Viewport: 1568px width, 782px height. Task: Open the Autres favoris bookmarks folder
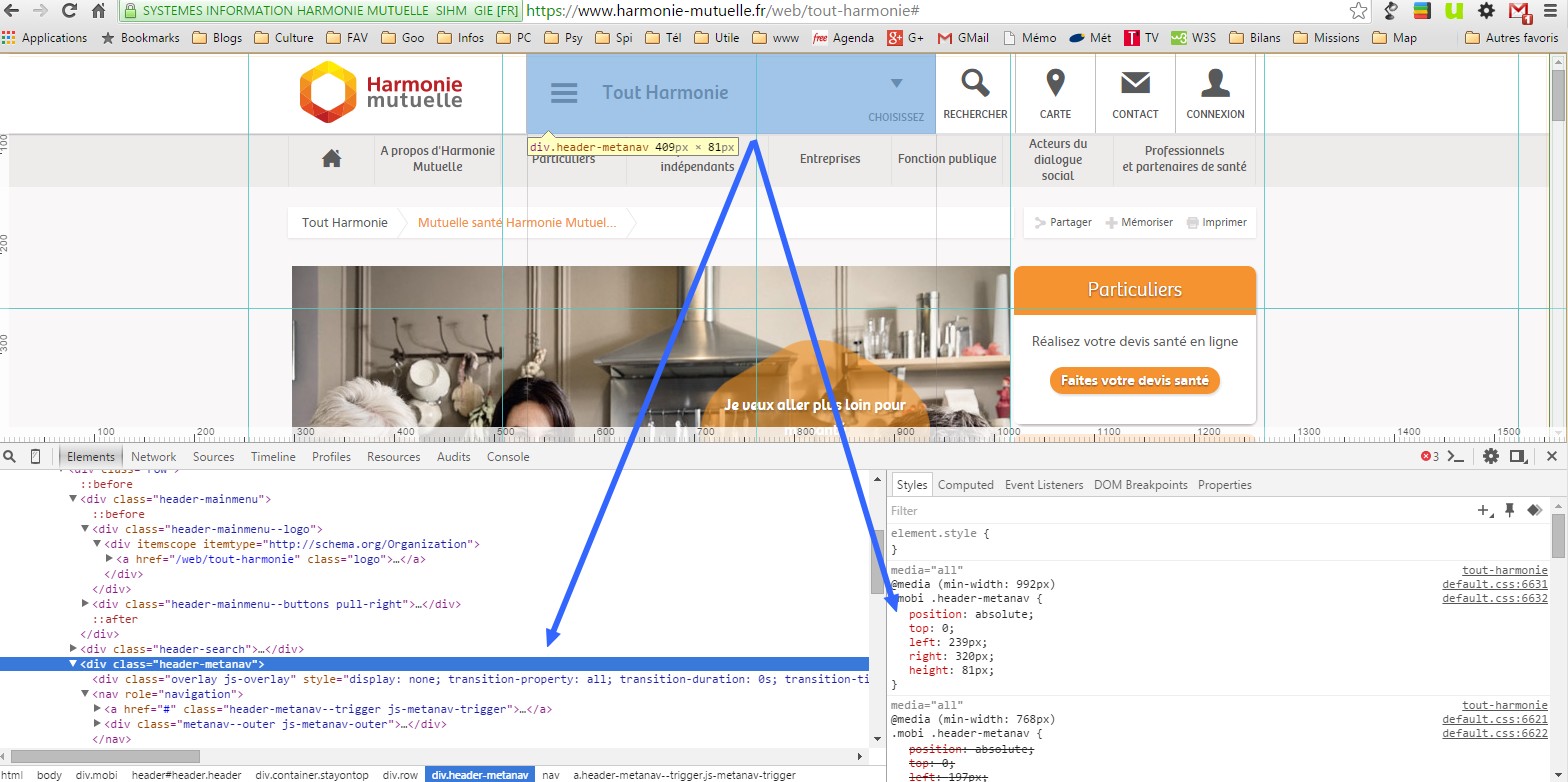tap(1512, 38)
